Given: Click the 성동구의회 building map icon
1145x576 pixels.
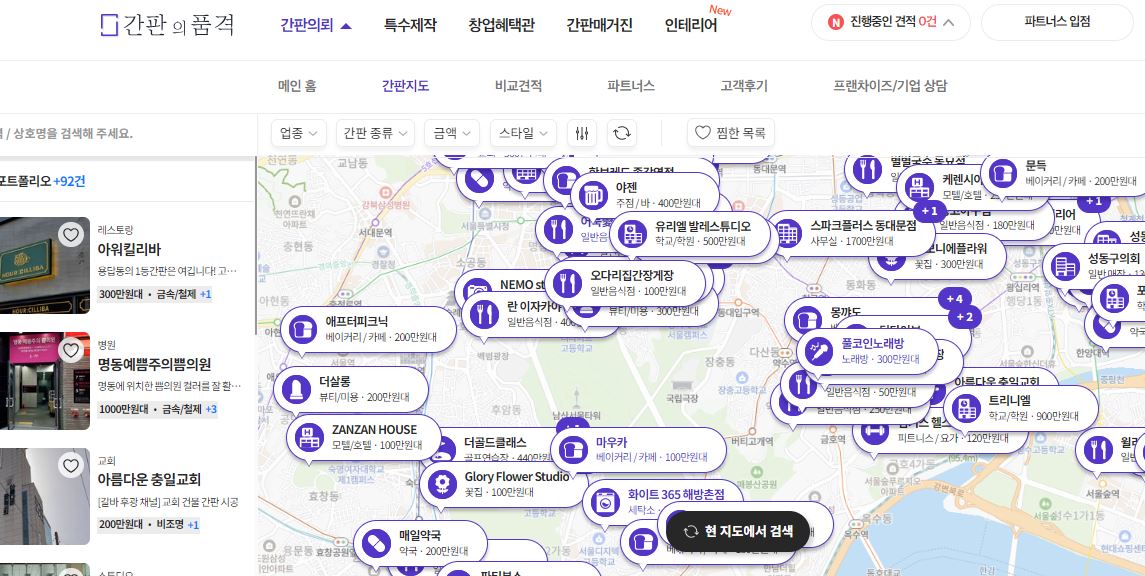Looking at the screenshot, I should click(x=1063, y=266).
